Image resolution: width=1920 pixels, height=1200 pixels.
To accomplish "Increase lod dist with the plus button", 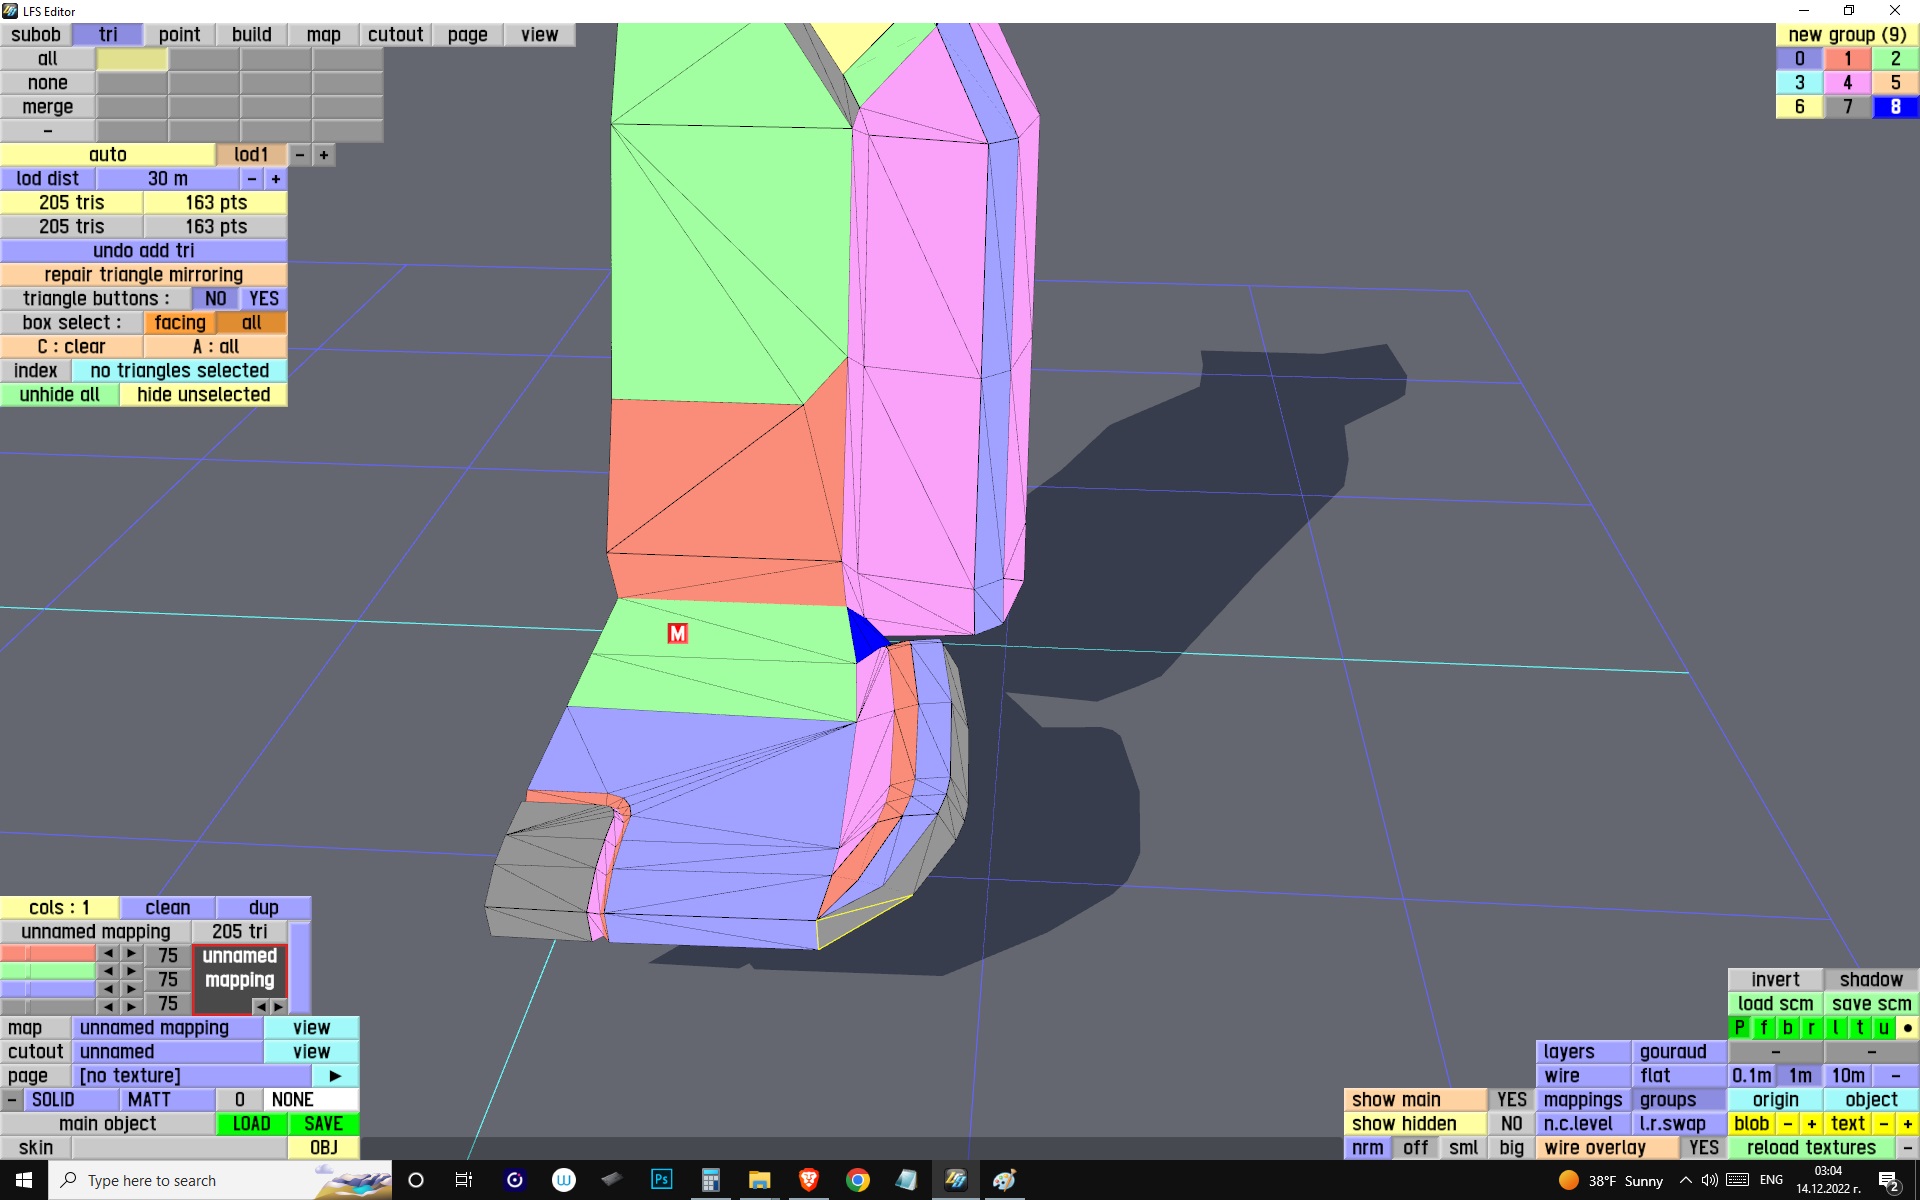I will [x=276, y=179].
